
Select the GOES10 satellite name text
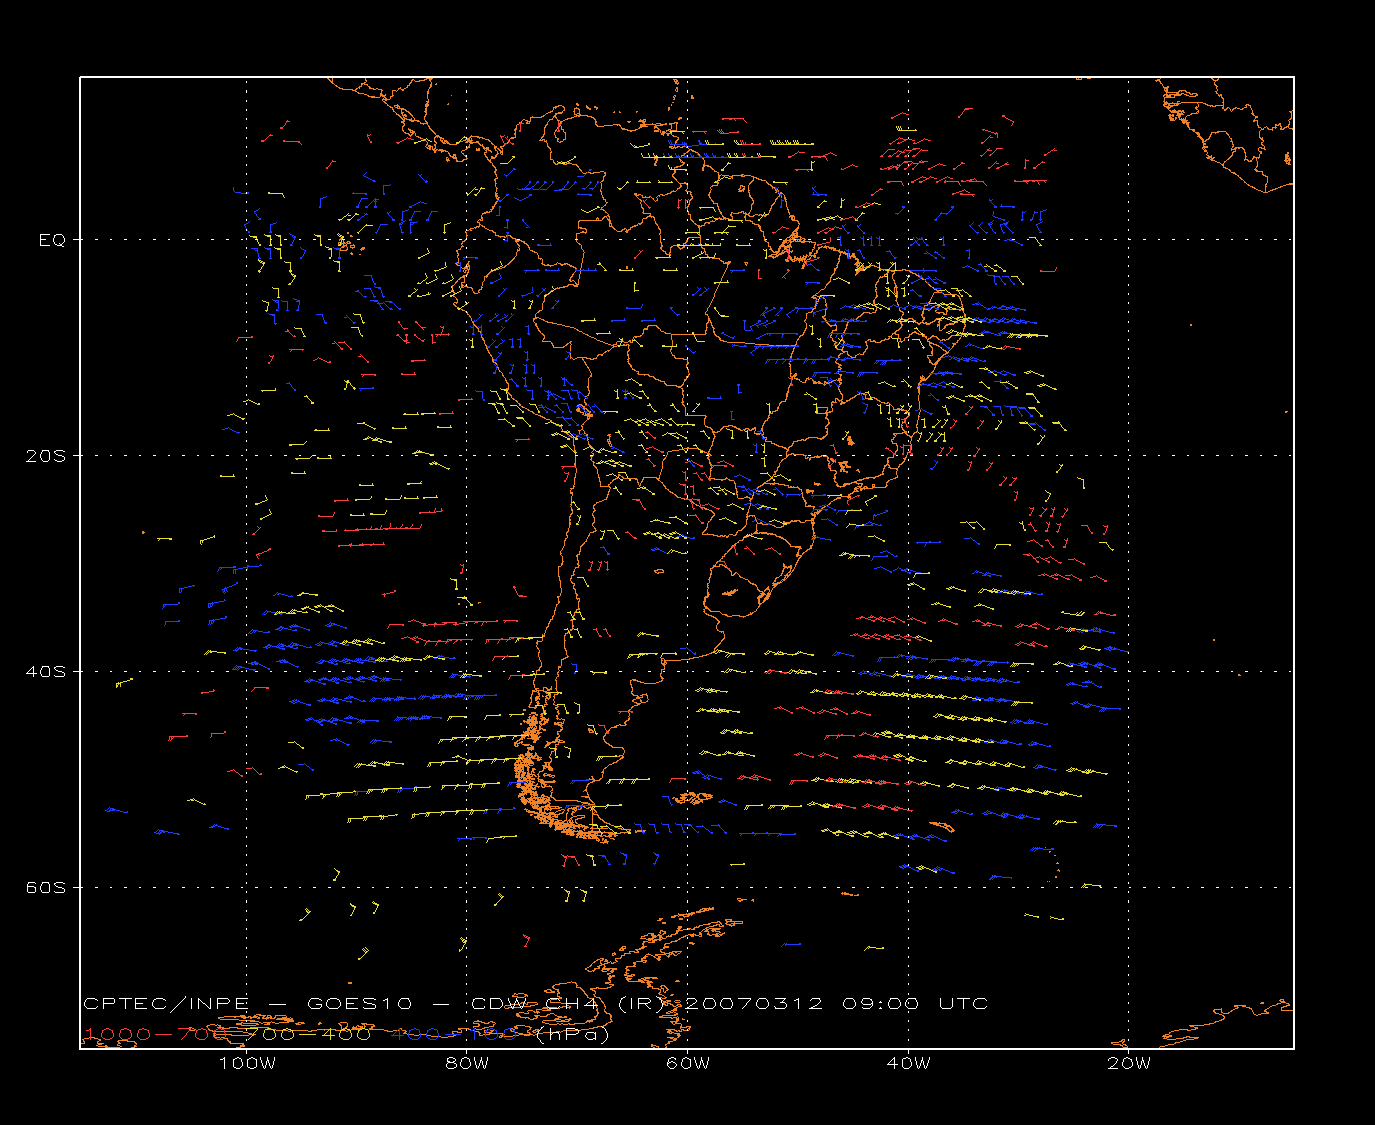pos(358,1003)
